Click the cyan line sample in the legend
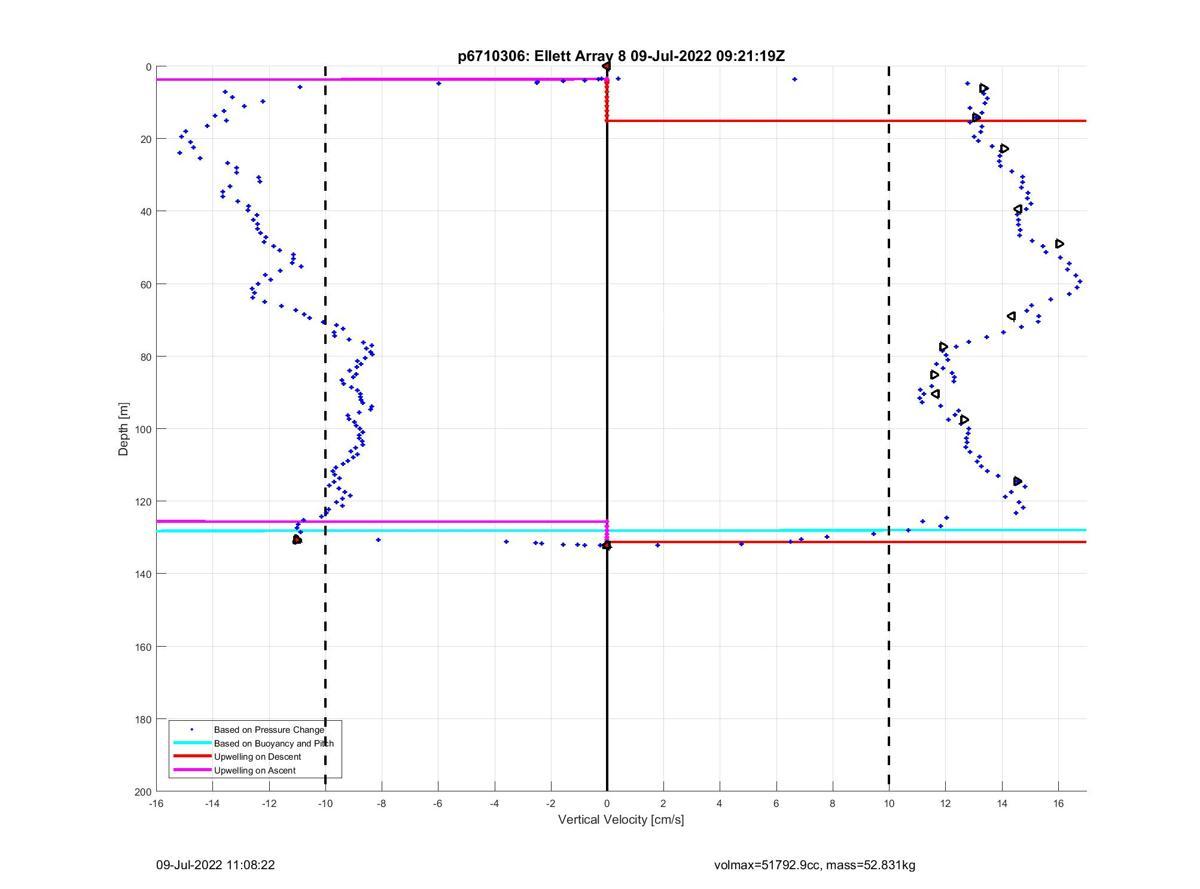The image size is (1200, 889). (191, 743)
